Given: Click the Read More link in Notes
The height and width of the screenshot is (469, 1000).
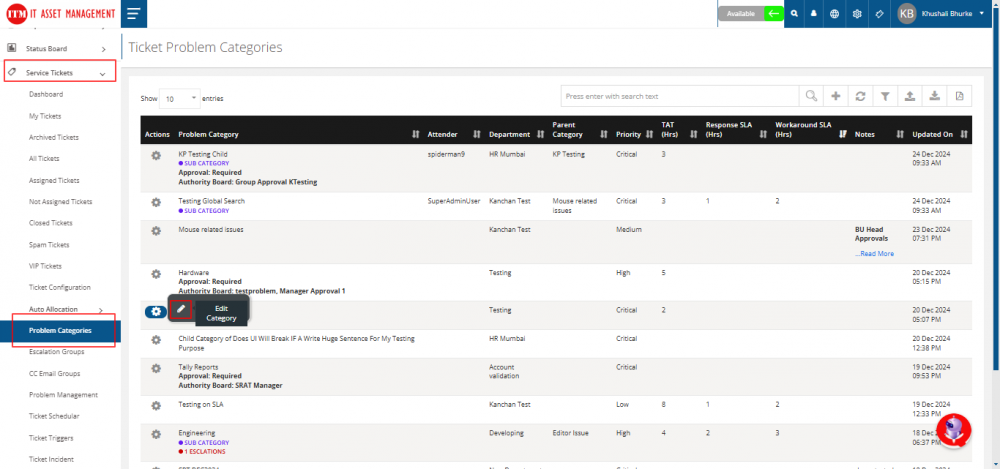Looking at the screenshot, I should (x=874, y=254).
